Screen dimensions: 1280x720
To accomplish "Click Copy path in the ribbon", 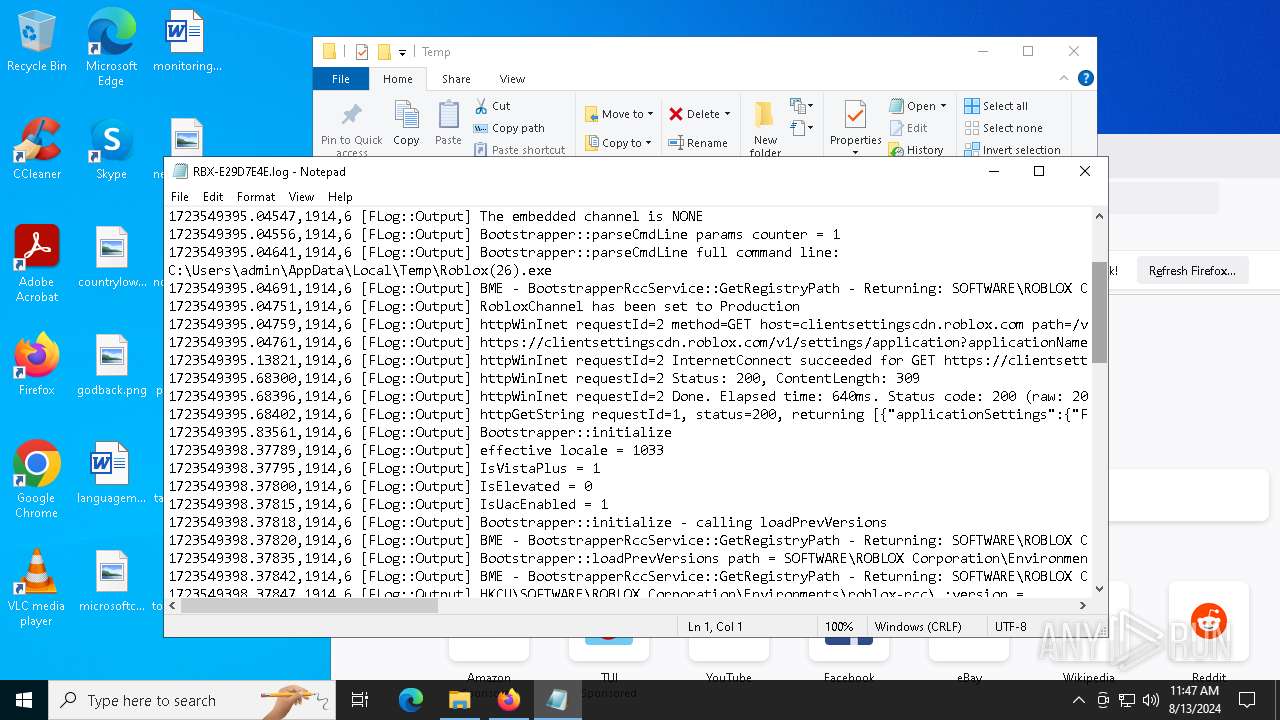I will [x=509, y=128].
